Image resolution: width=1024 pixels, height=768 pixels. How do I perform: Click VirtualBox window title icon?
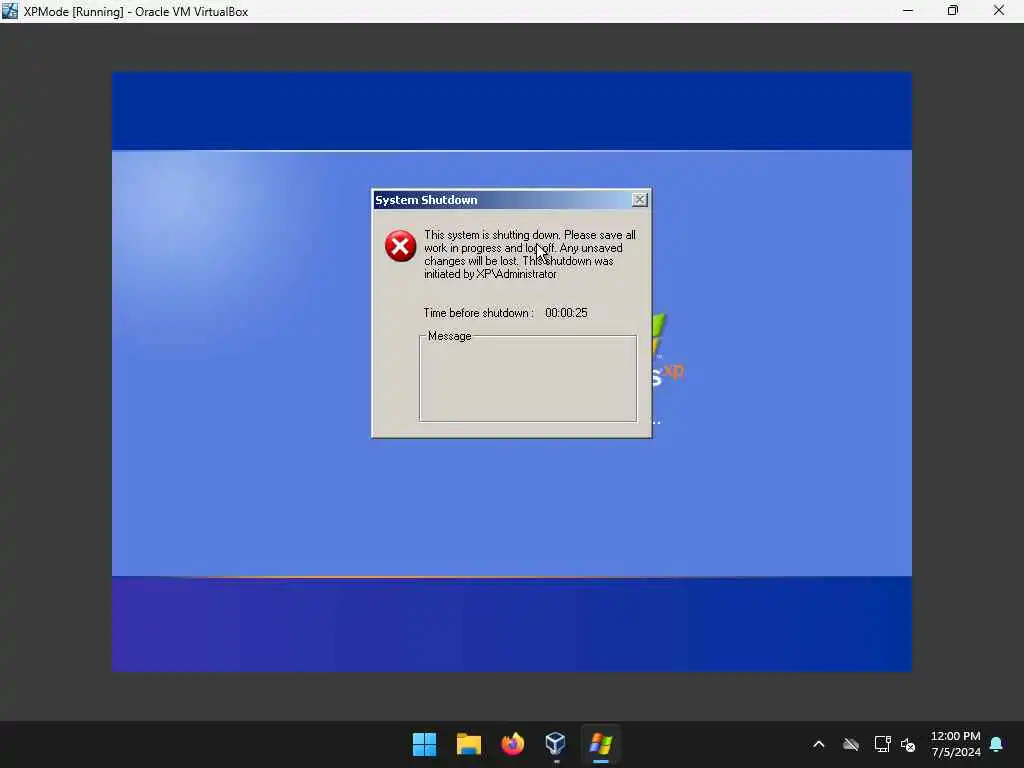(10, 11)
